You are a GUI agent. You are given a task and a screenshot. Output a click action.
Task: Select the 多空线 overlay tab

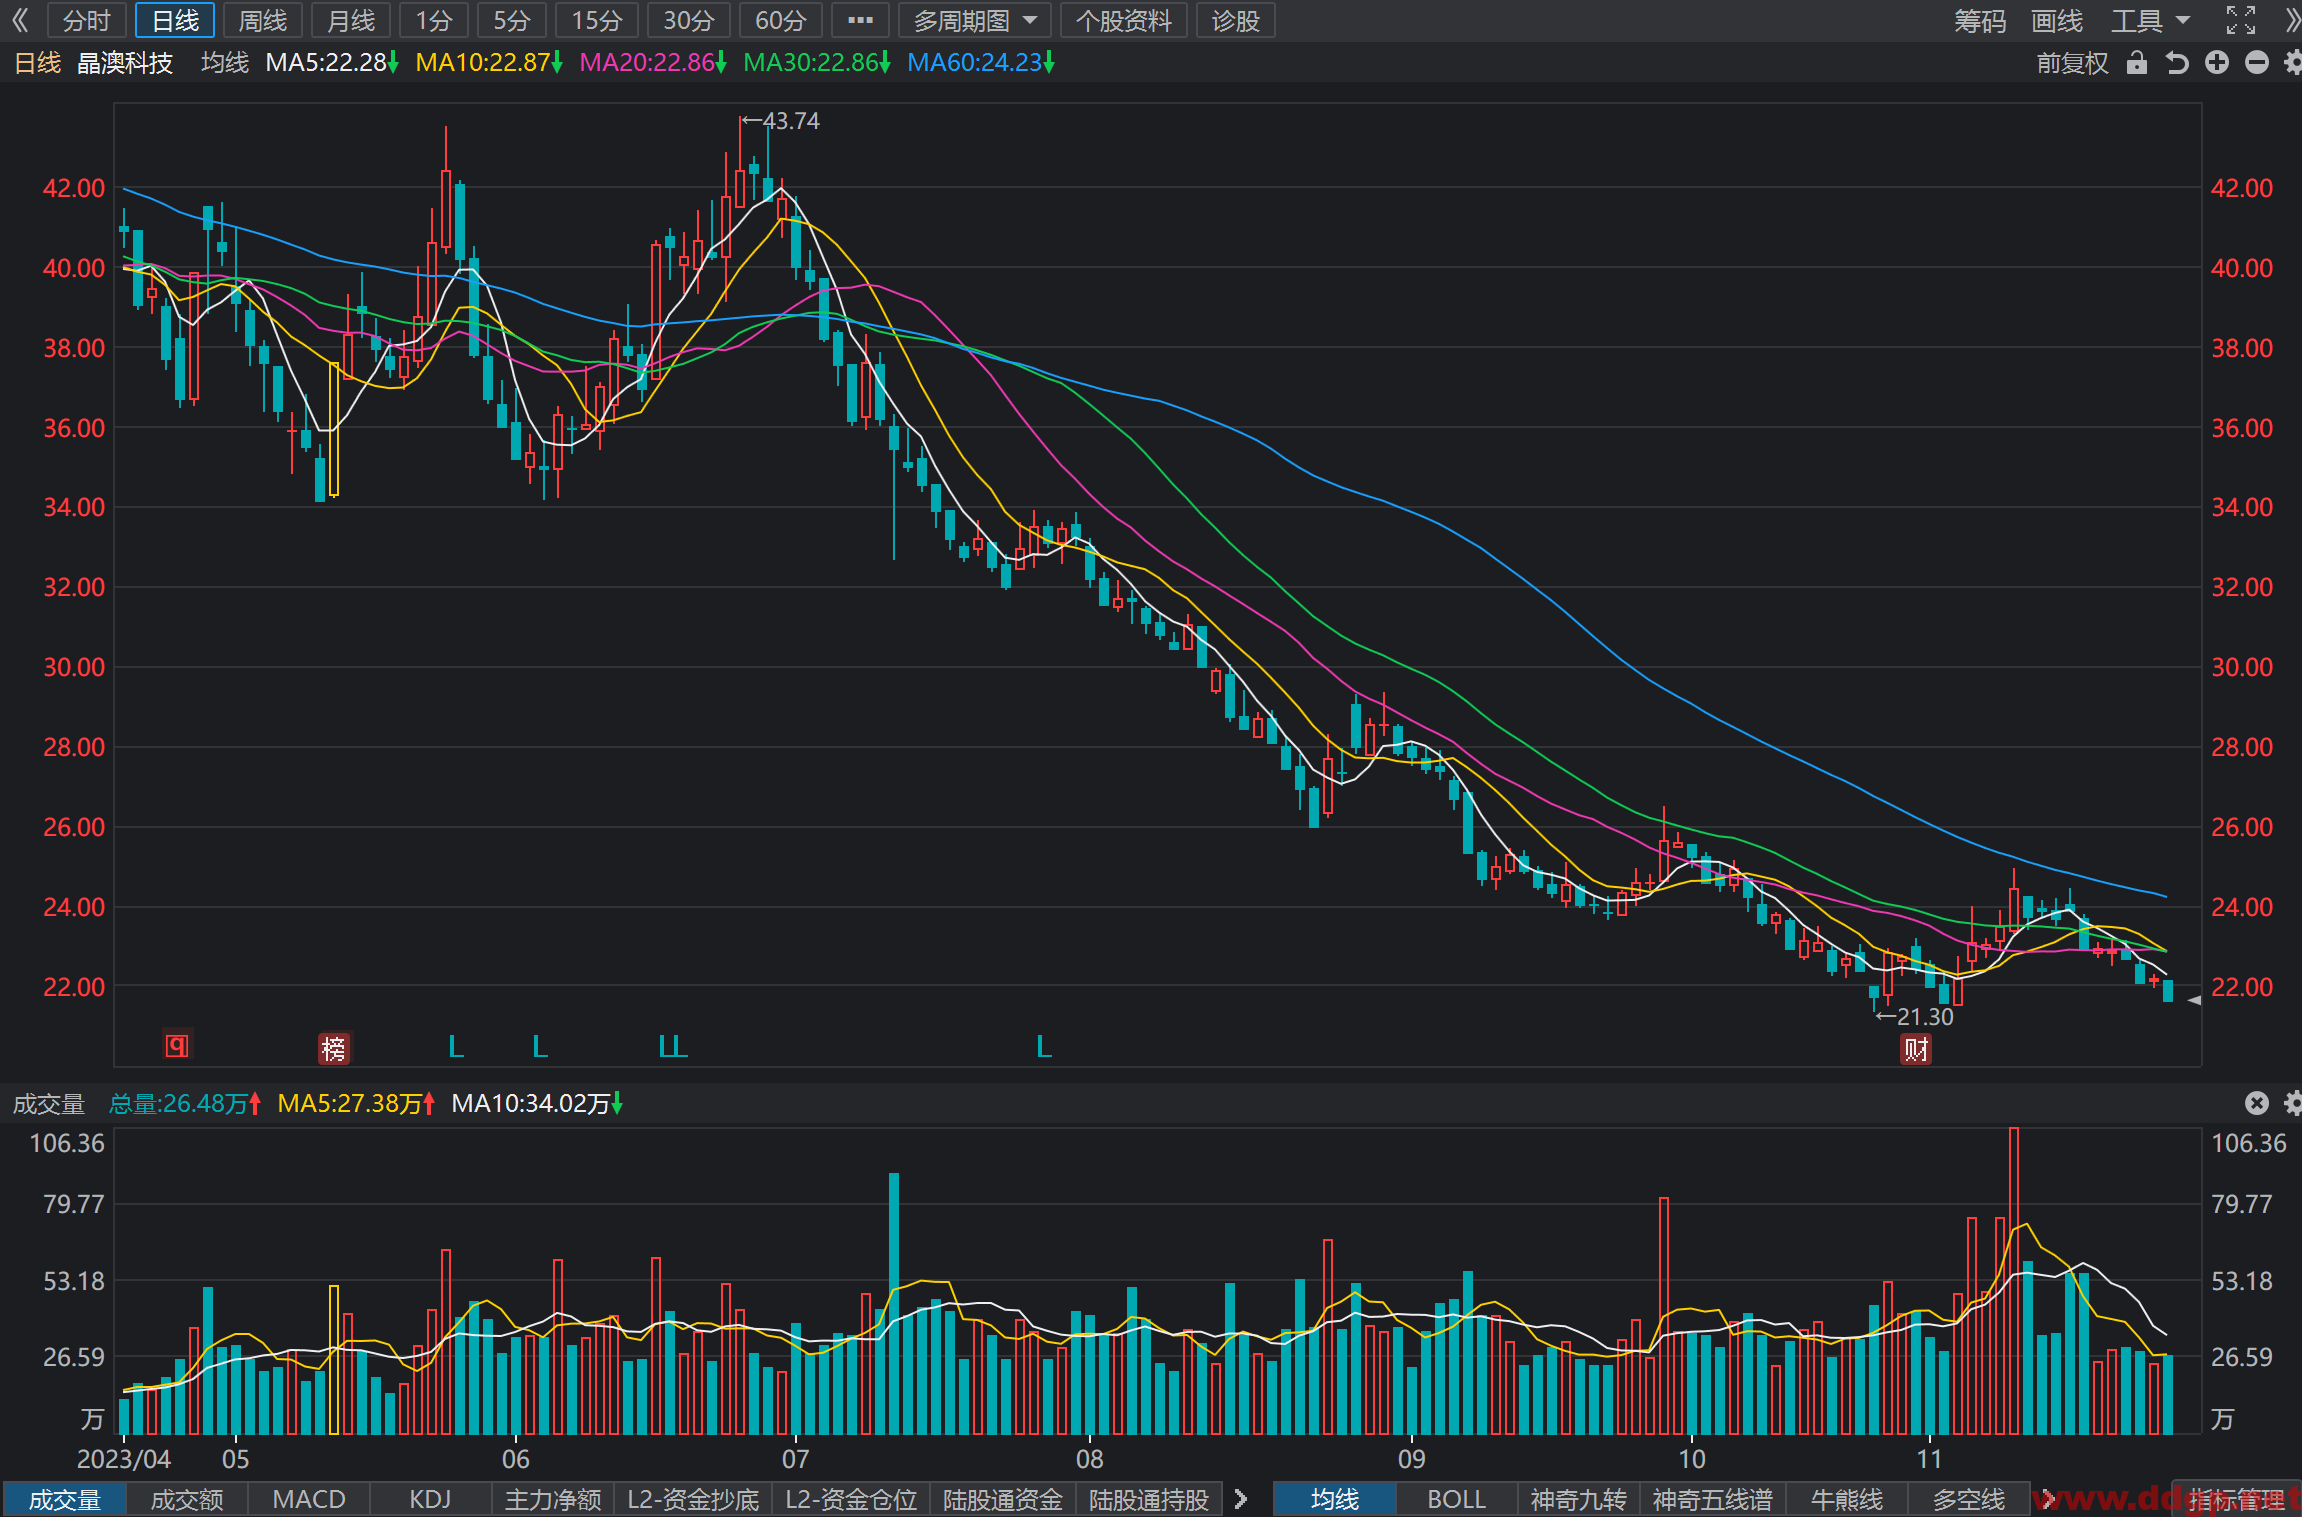pos(1968,1499)
